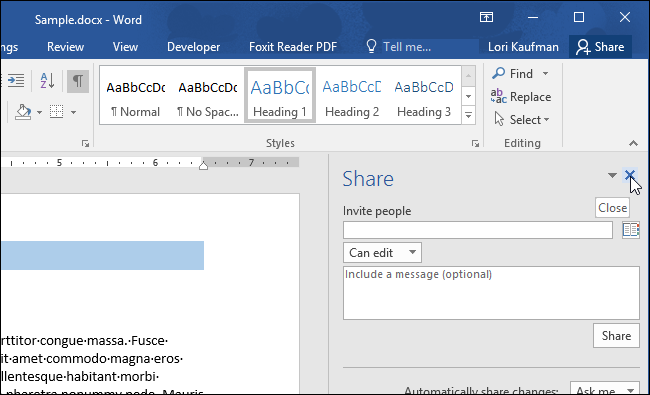Apply the Normal style
This screenshot has width=650, height=395.
click(136, 96)
